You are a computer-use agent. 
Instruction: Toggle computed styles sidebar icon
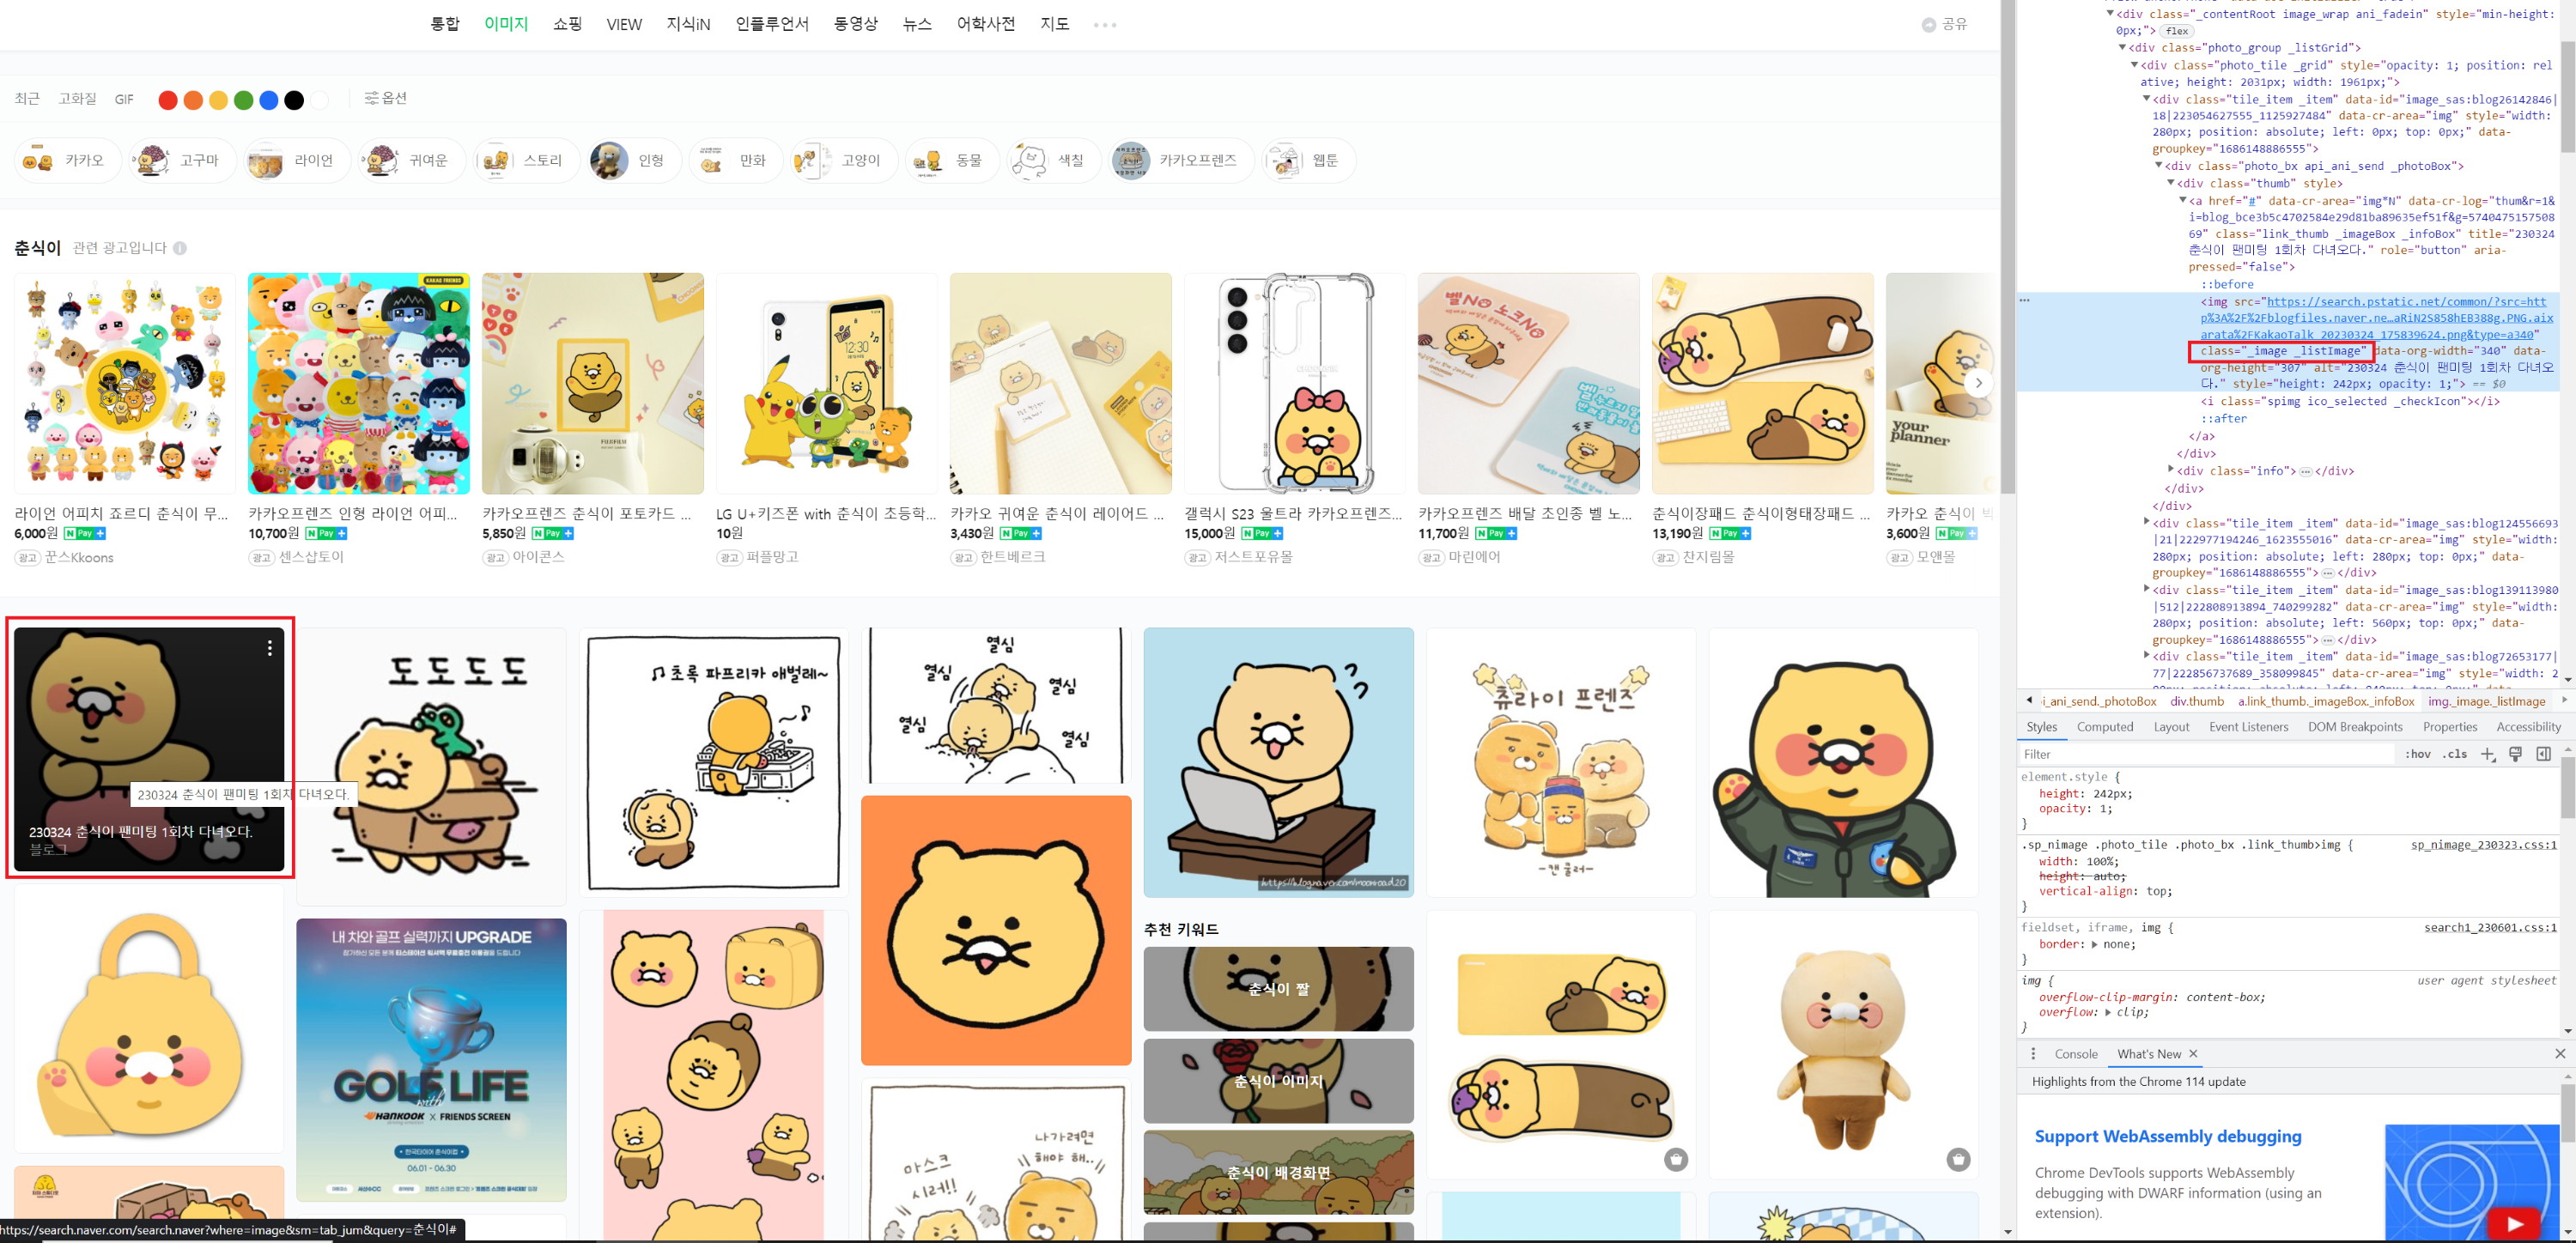tap(2543, 754)
